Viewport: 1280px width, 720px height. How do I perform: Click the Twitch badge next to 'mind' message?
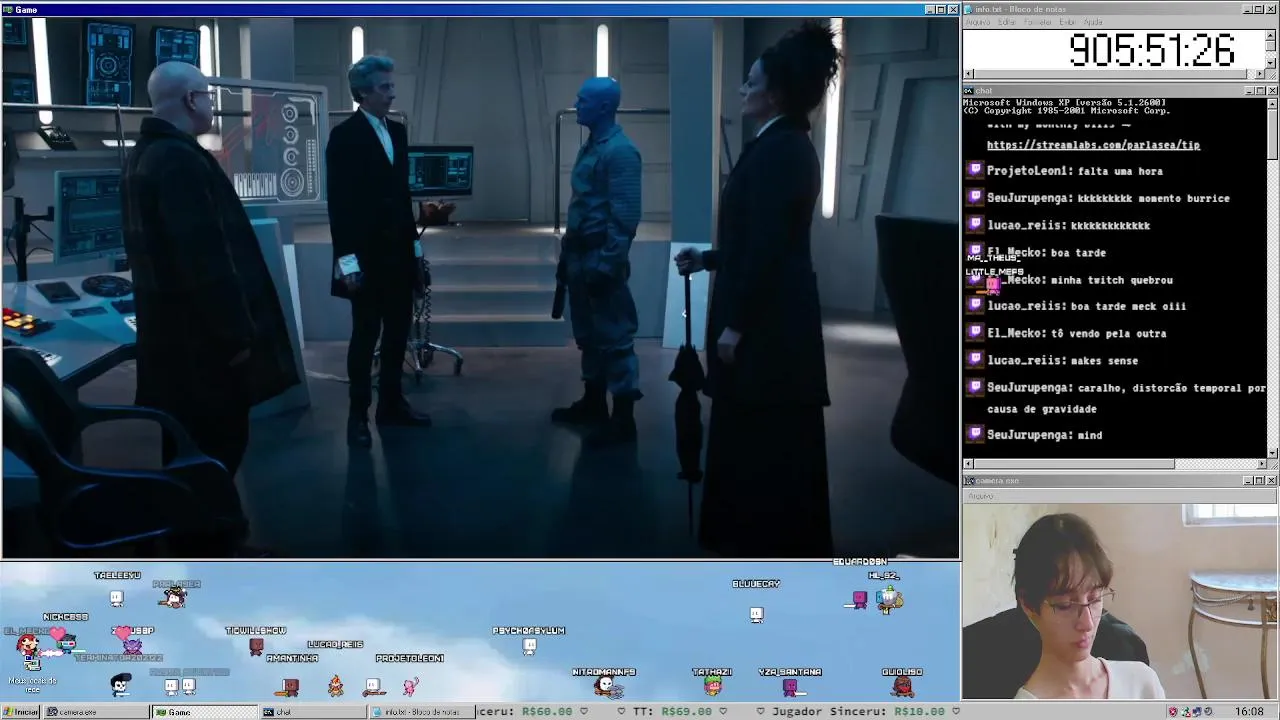(975, 435)
